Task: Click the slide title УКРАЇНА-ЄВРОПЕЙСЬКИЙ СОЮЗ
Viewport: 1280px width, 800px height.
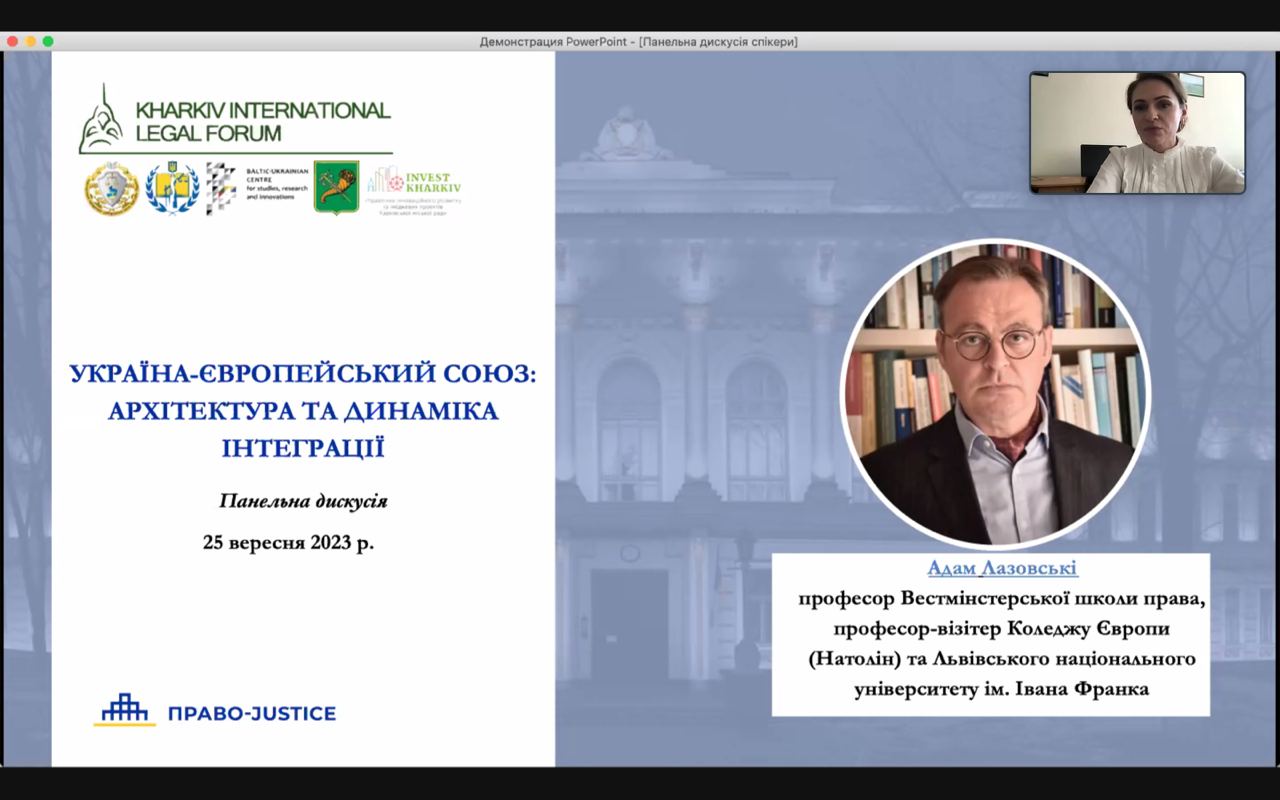Action: point(303,375)
